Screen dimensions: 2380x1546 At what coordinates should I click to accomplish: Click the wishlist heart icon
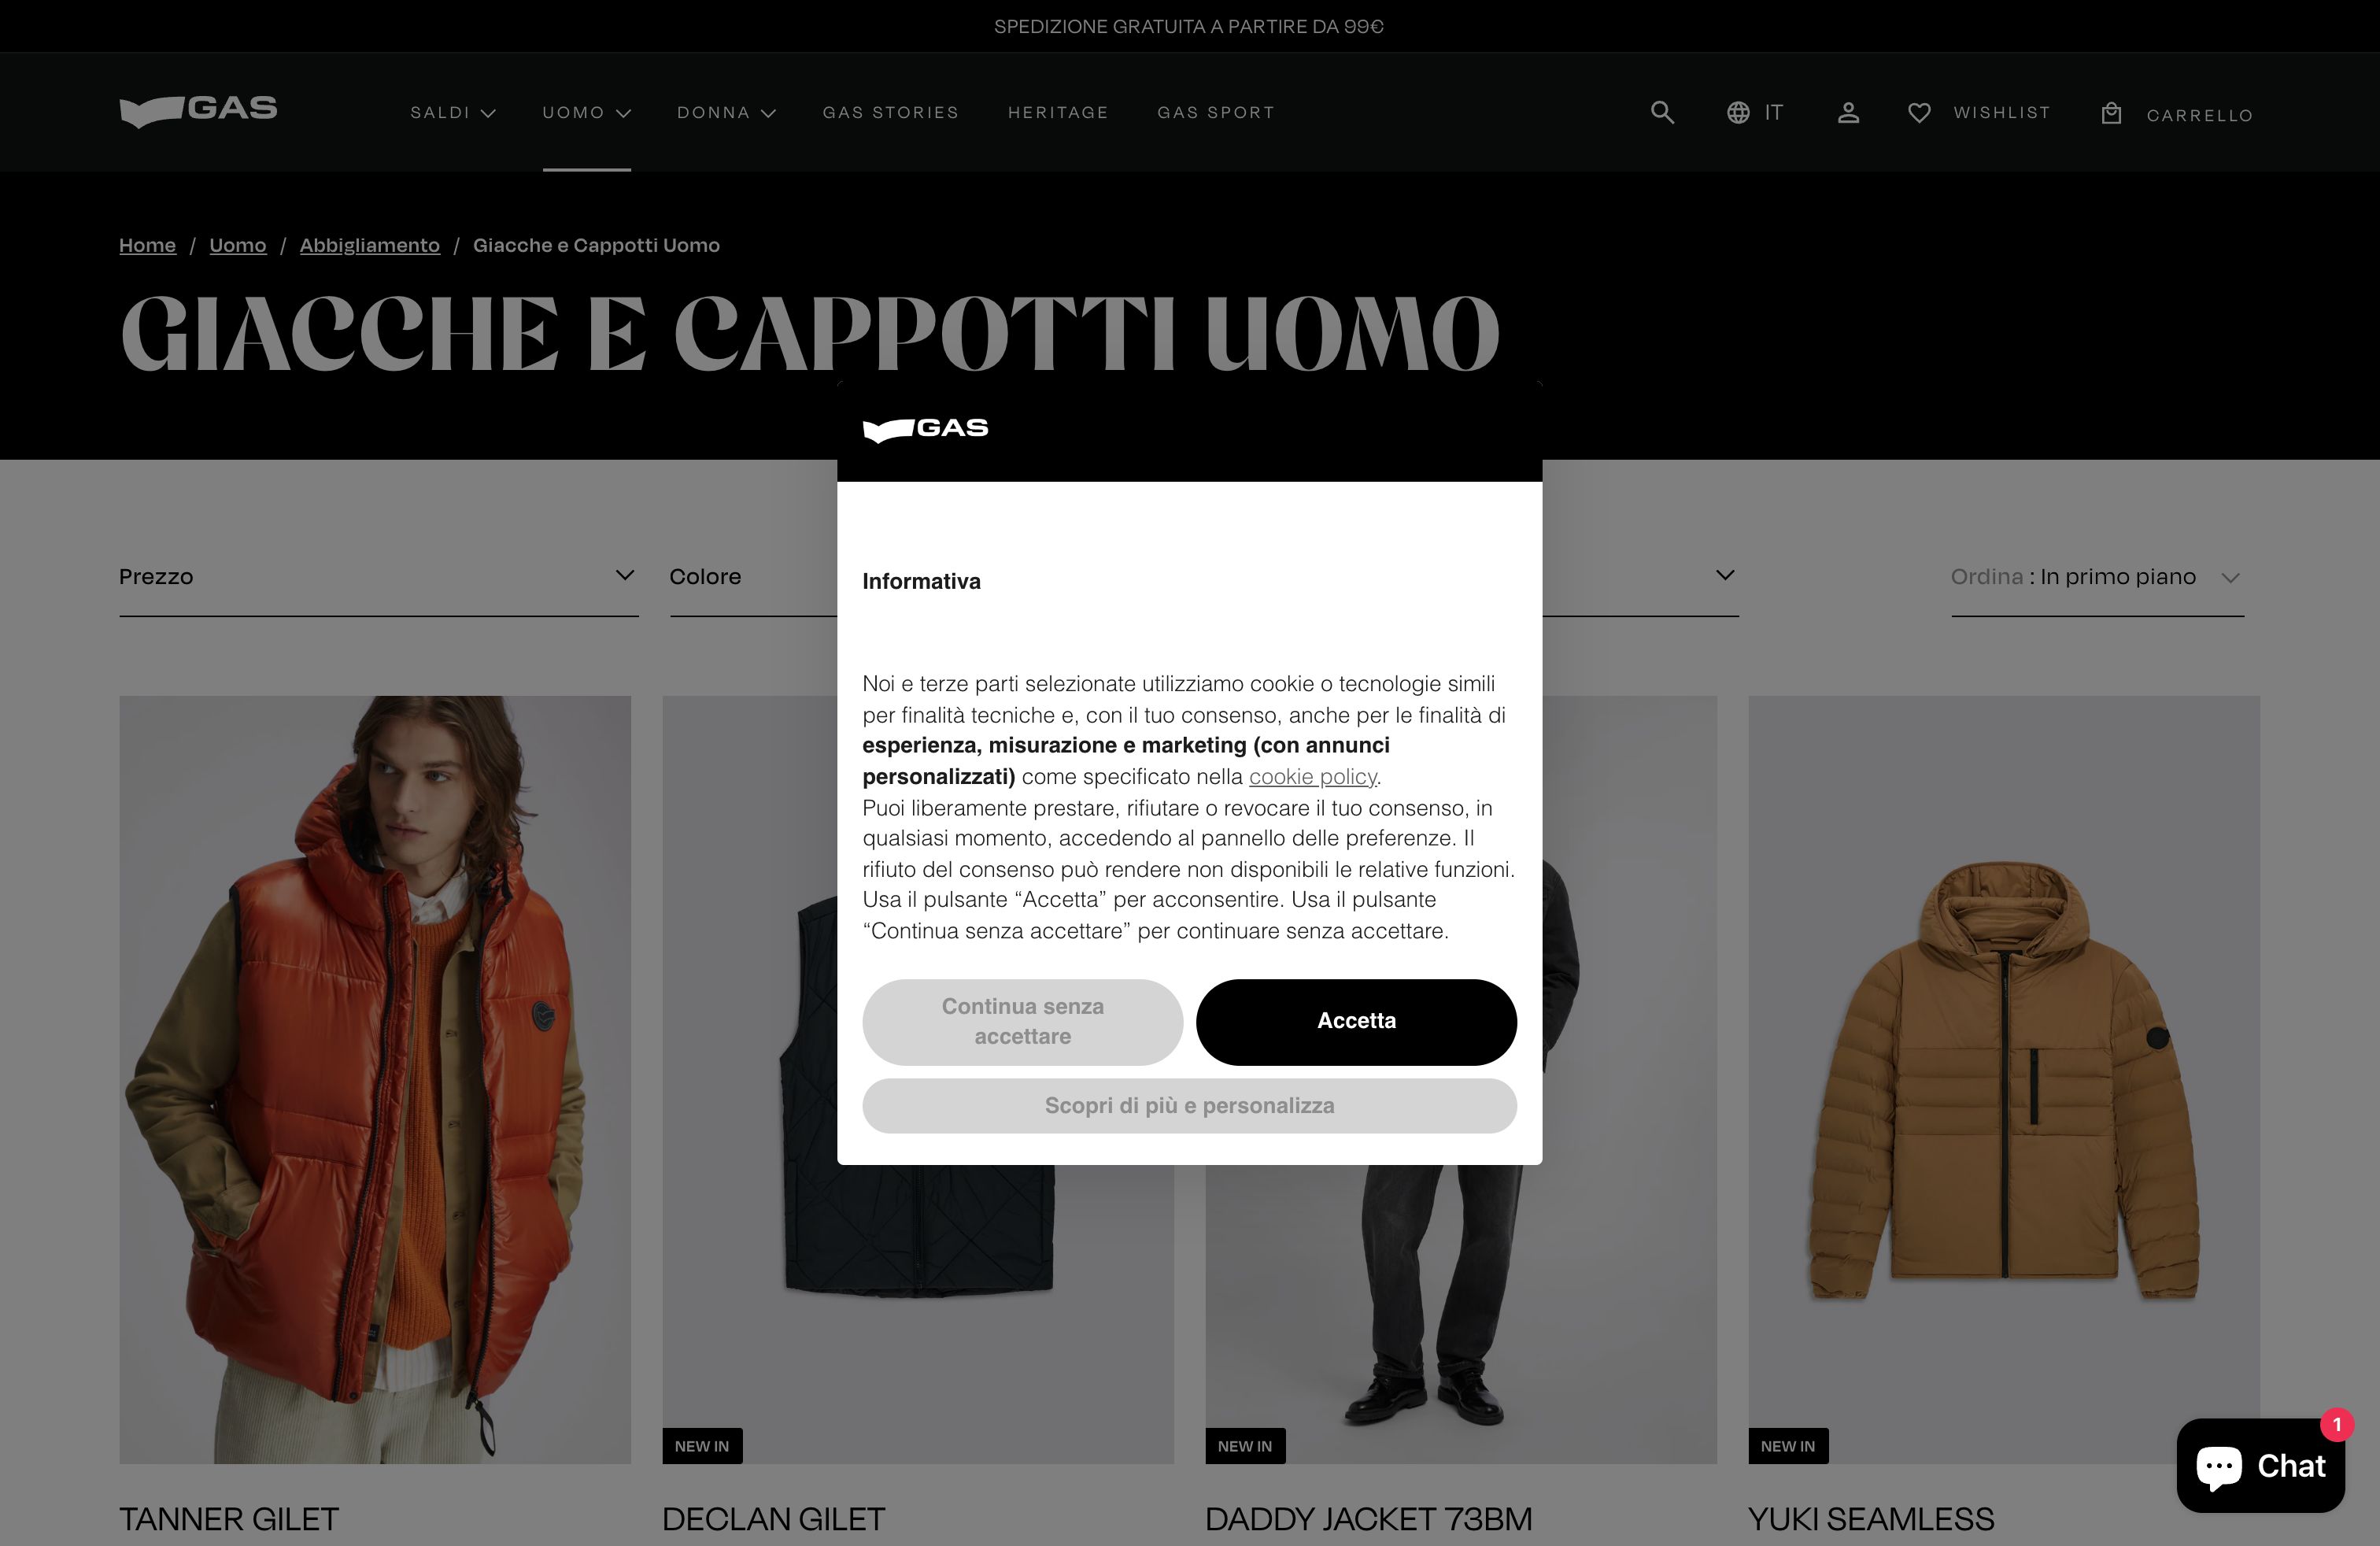tap(1919, 113)
